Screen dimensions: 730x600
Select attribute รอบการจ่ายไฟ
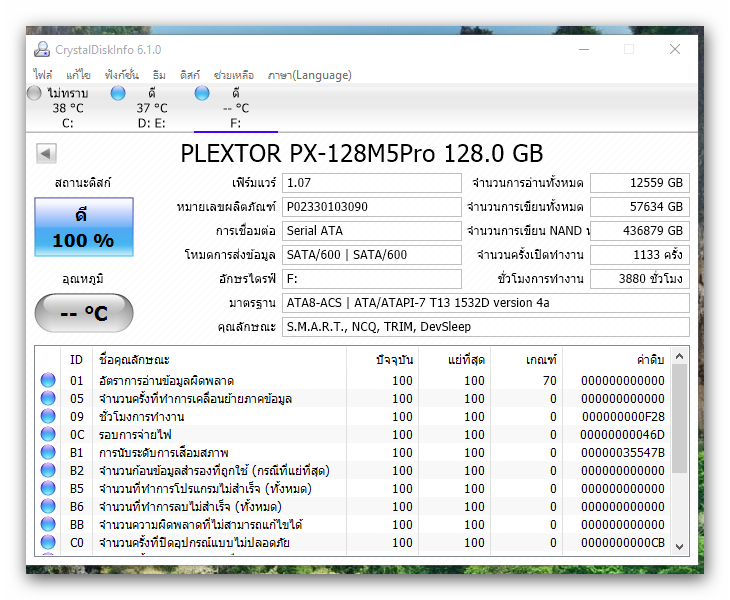pyautogui.click(x=135, y=435)
